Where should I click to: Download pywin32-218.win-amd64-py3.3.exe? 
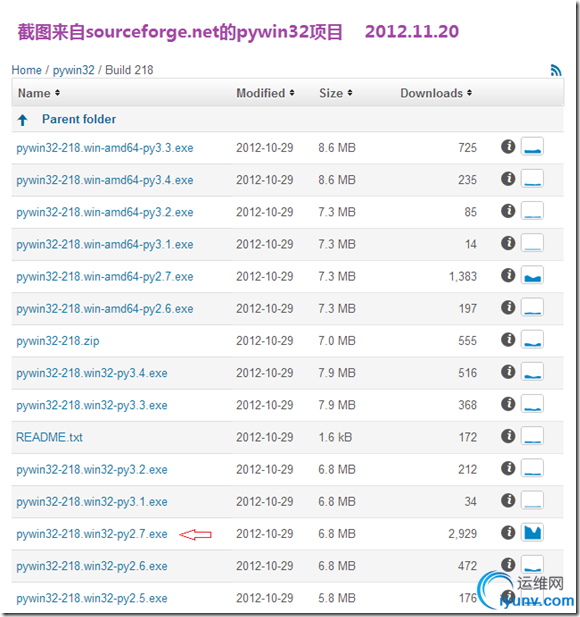coord(105,148)
